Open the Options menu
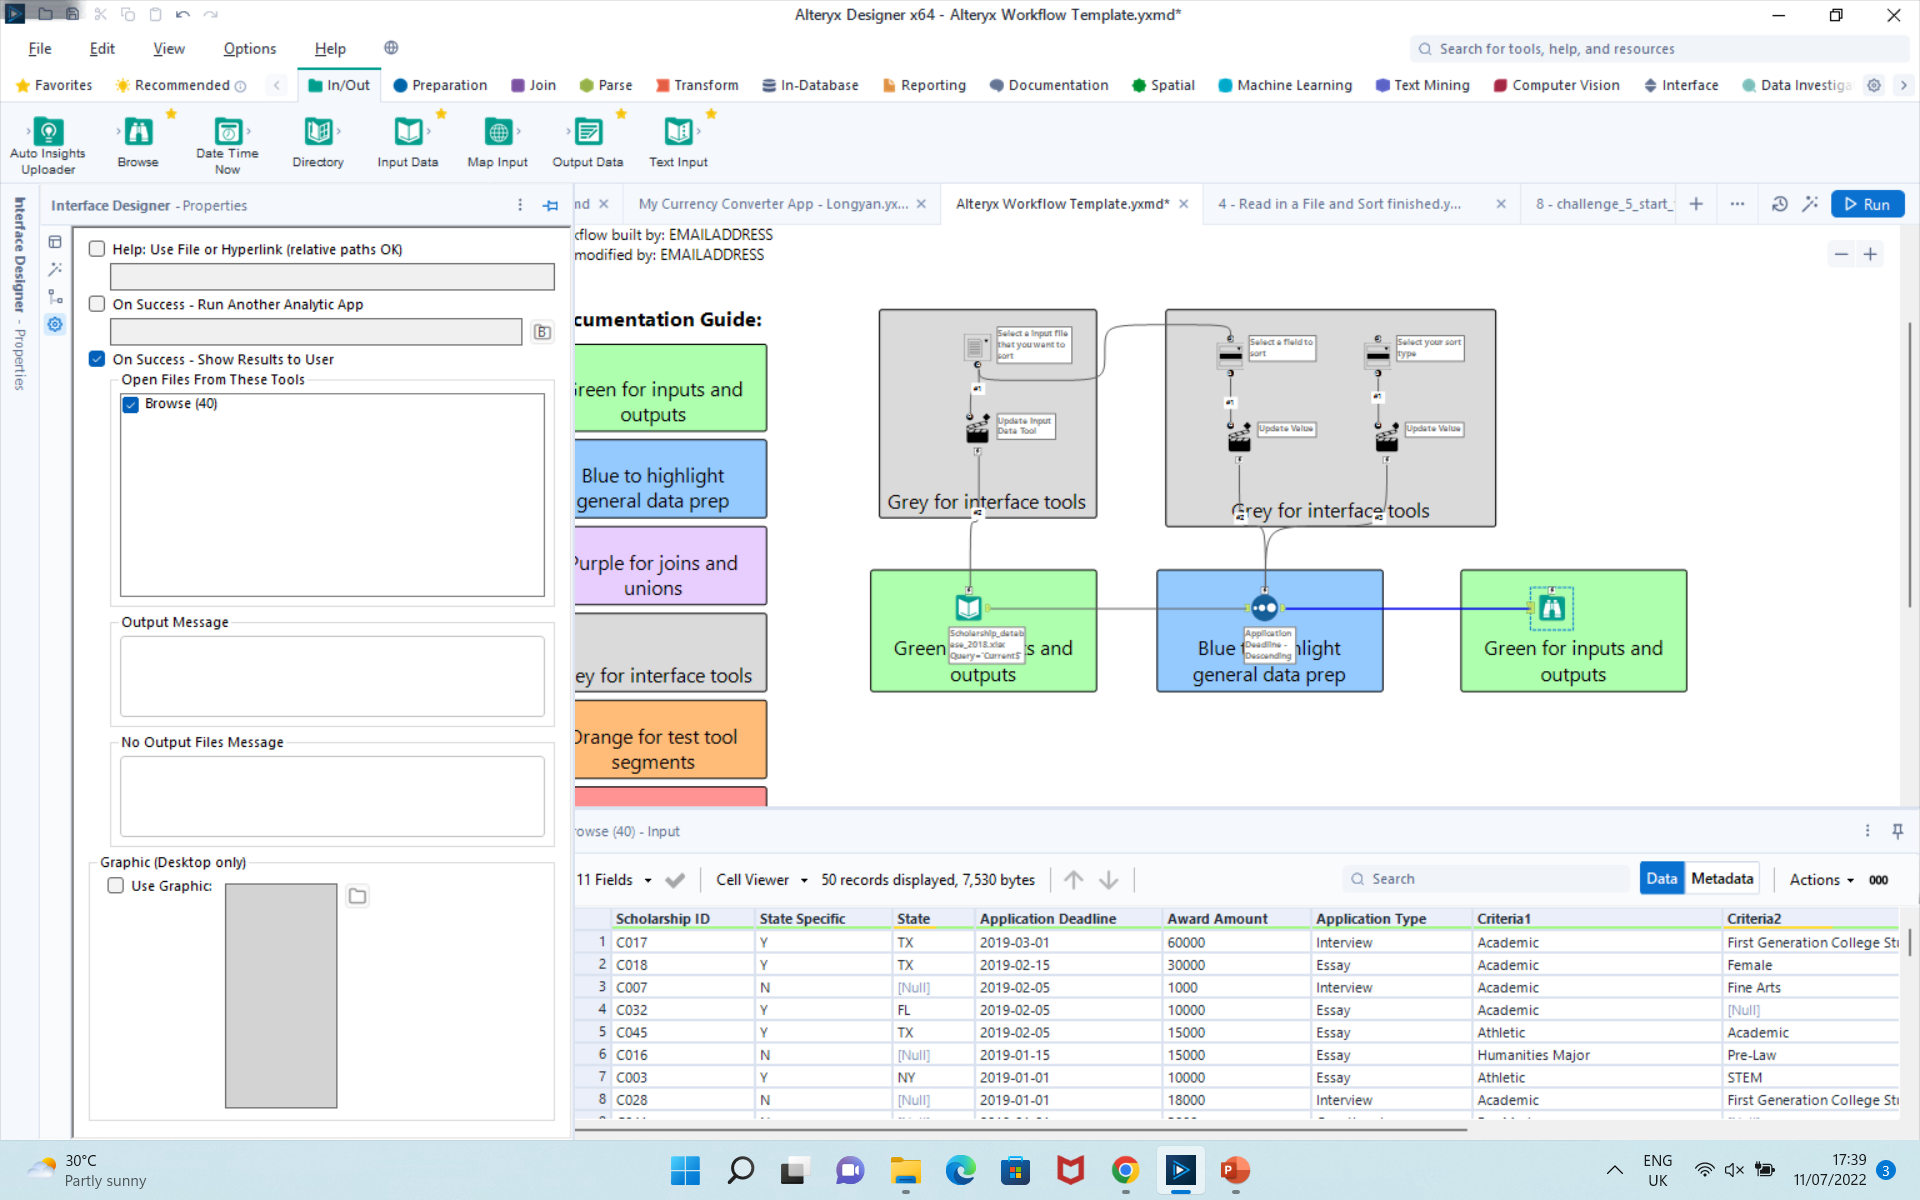This screenshot has width=1920, height=1200. coord(250,48)
